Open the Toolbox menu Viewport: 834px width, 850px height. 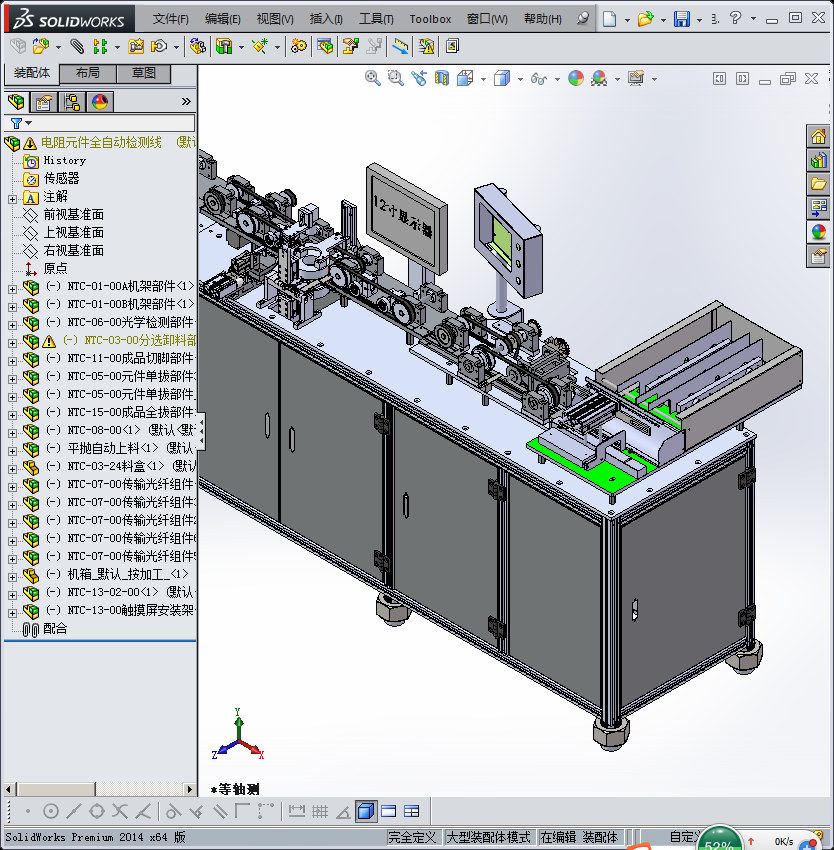(430, 19)
